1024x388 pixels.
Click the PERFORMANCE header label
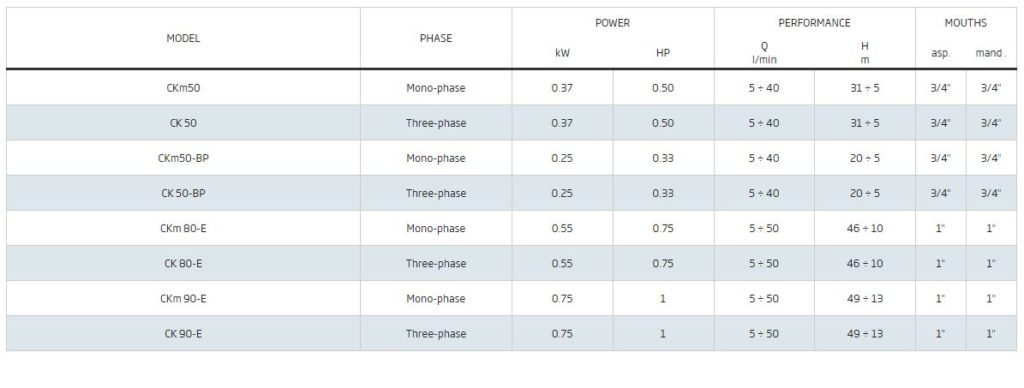814,23
